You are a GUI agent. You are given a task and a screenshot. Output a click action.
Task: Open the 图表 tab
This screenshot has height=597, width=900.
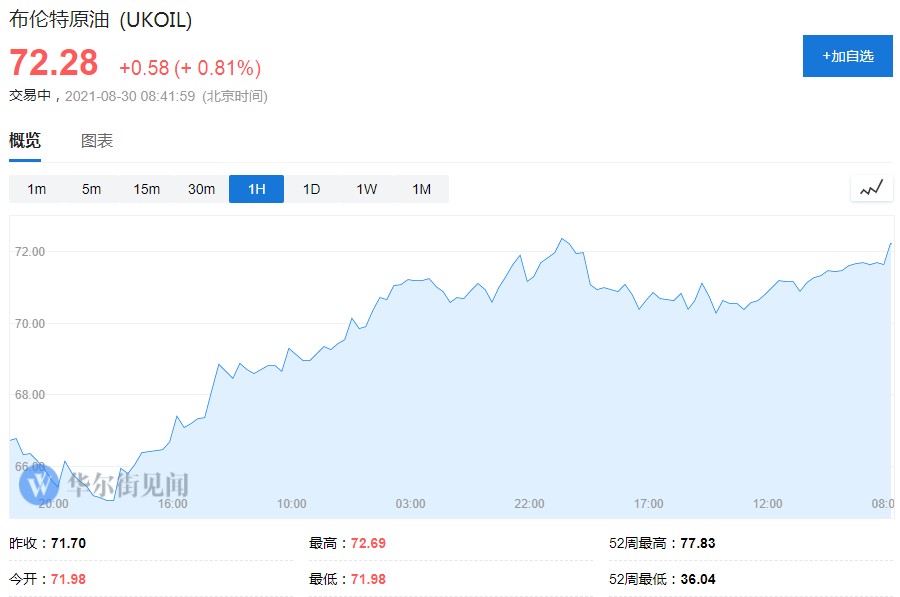tap(97, 141)
